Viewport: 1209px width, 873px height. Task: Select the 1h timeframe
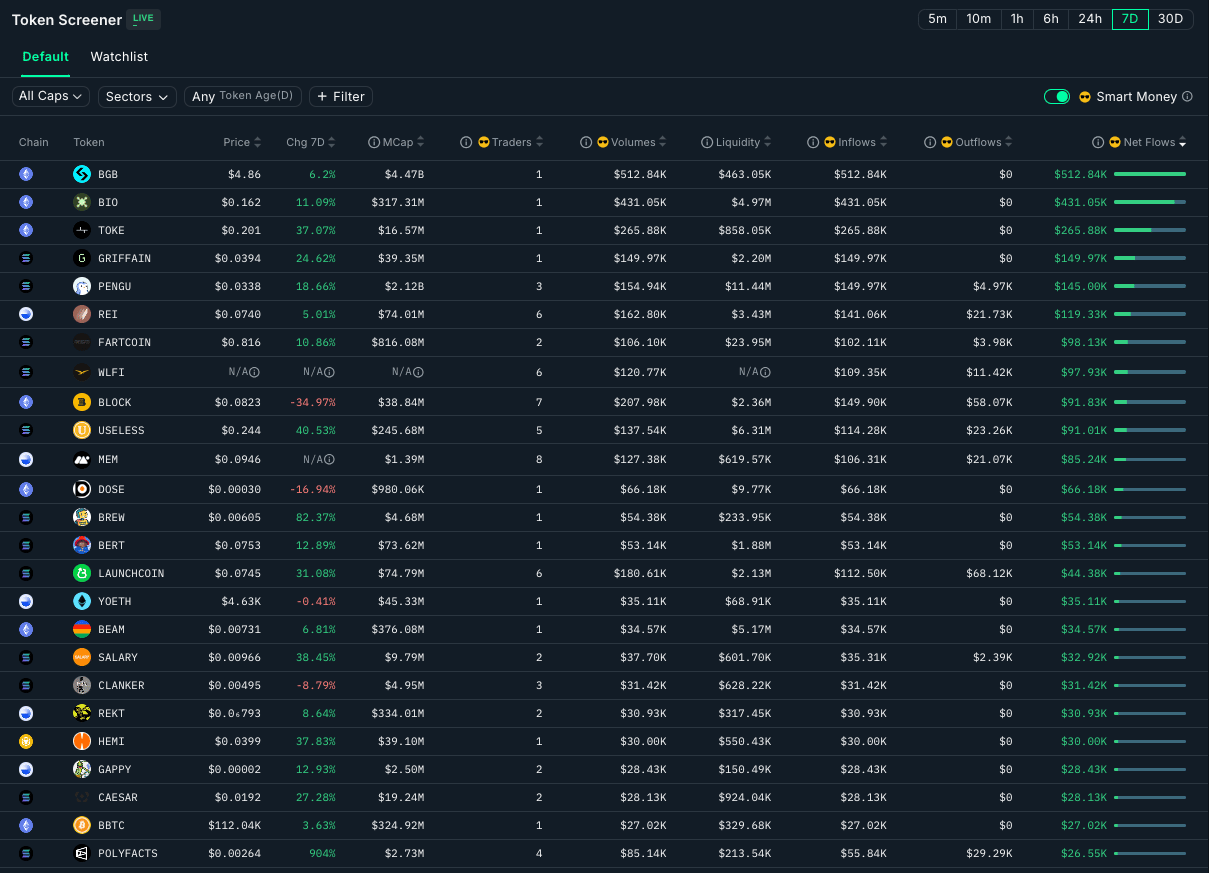(x=1017, y=19)
